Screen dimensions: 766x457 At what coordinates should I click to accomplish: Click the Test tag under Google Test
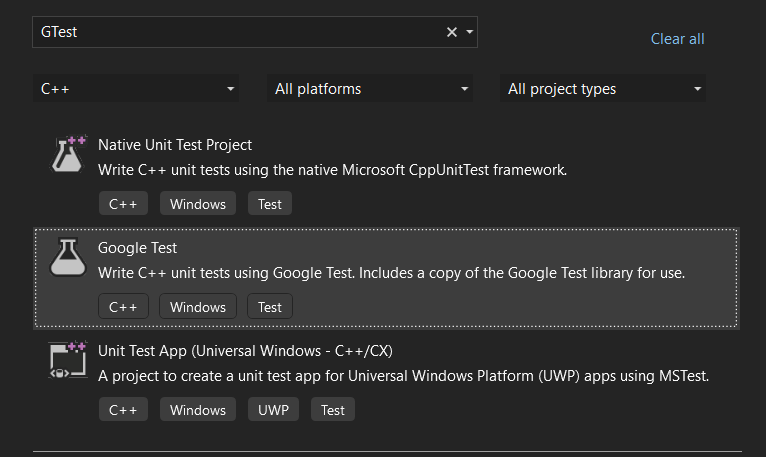point(270,307)
